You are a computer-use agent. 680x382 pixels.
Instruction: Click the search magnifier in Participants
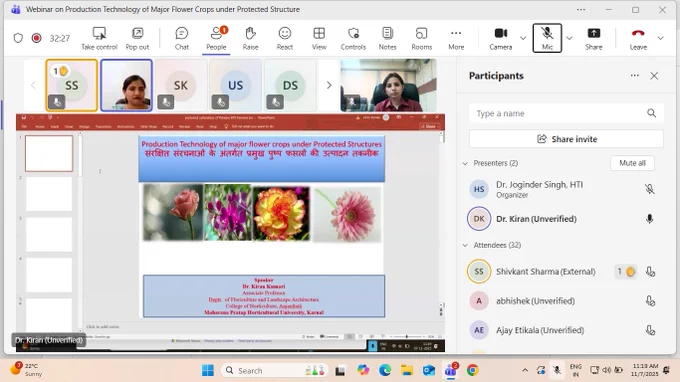click(x=651, y=113)
